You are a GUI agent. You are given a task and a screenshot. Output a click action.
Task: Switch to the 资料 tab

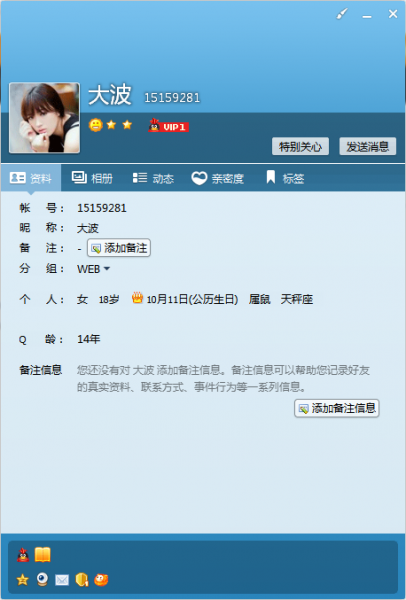(31, 178)
